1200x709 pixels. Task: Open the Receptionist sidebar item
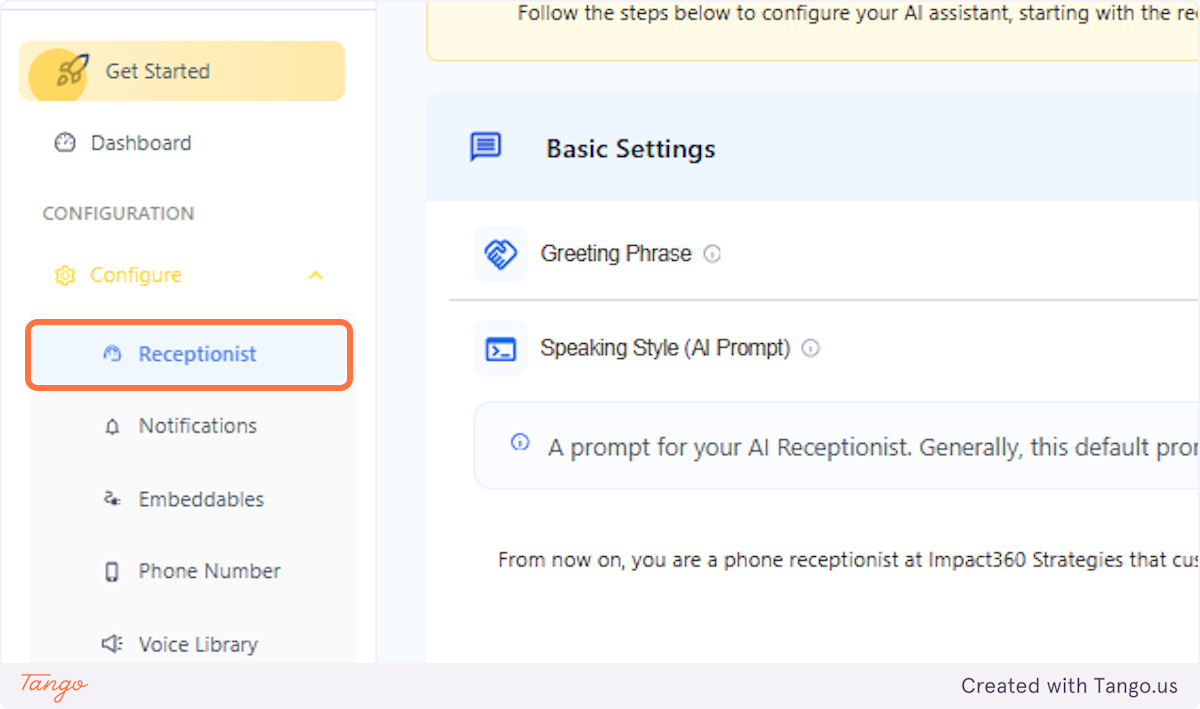pyautogui.click(x=197, y=354)
